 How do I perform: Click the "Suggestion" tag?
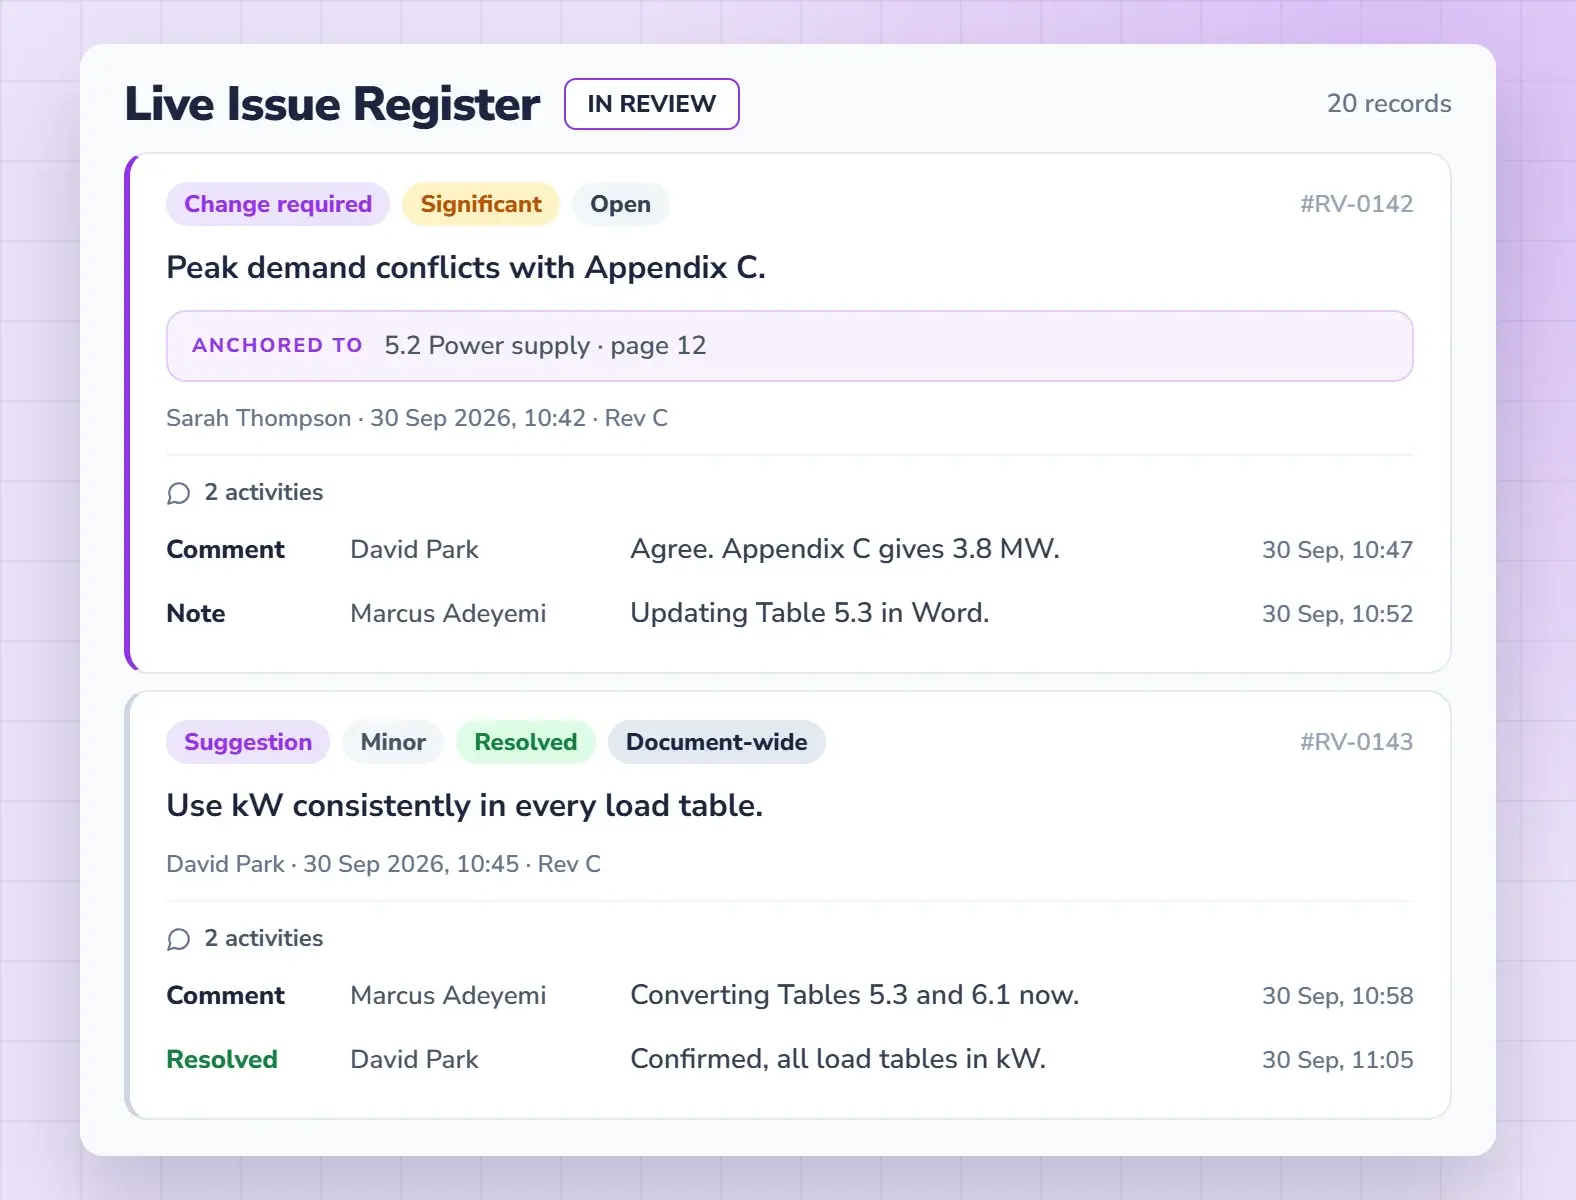click(x=248, y=742)
